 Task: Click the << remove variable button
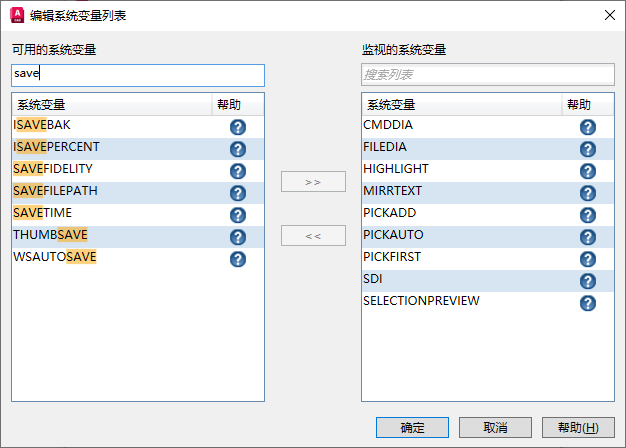(313, 236)
